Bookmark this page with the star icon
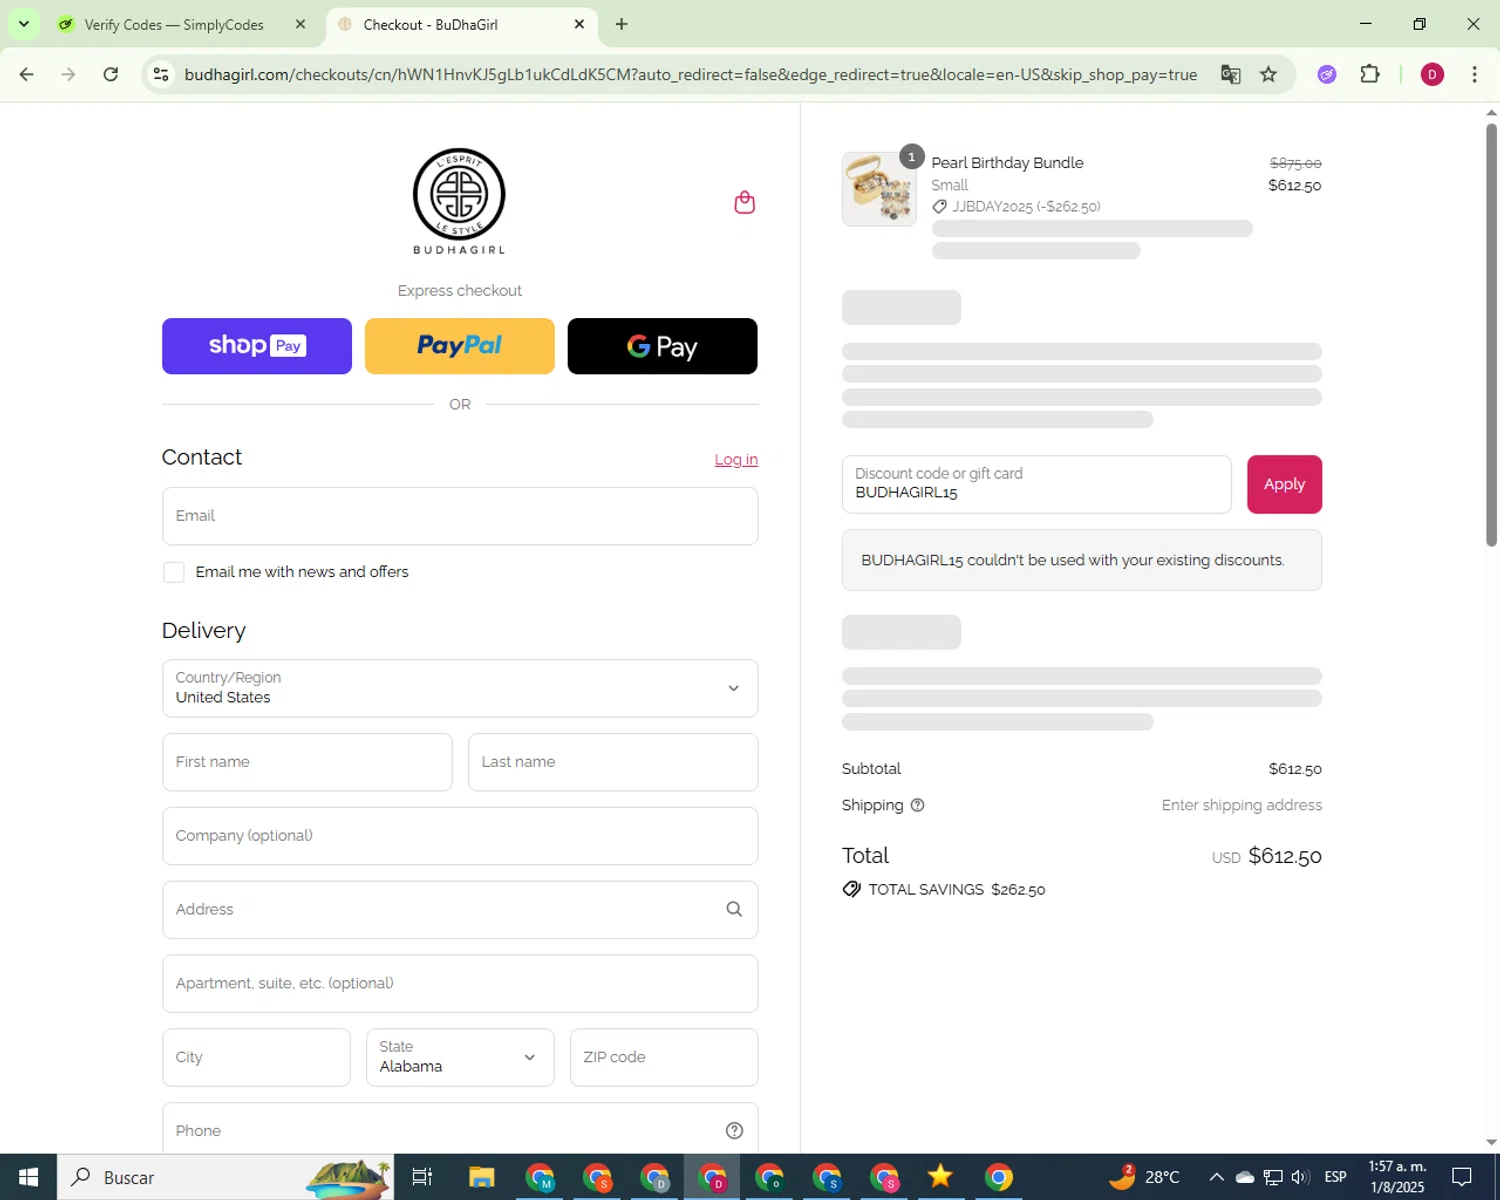 (1268, 74)
